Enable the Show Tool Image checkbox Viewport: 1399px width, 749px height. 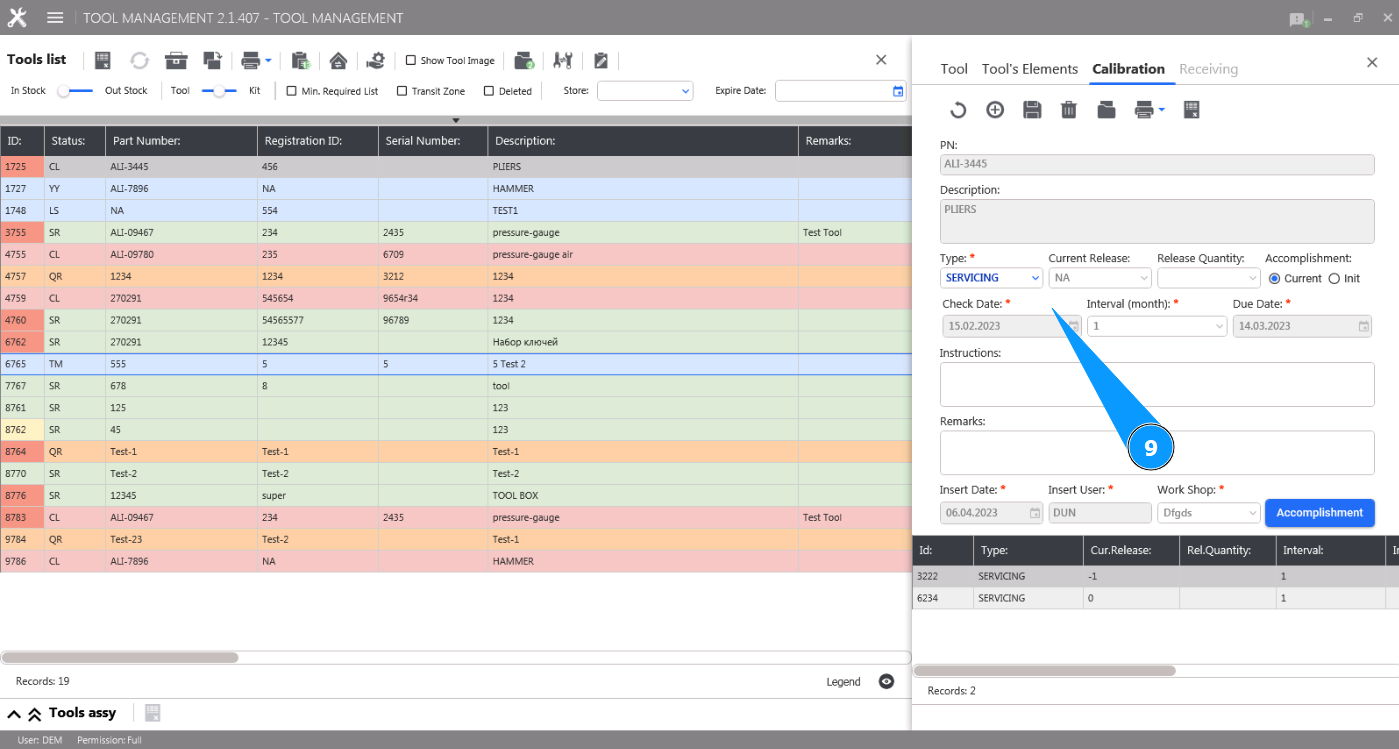(411, 61)
